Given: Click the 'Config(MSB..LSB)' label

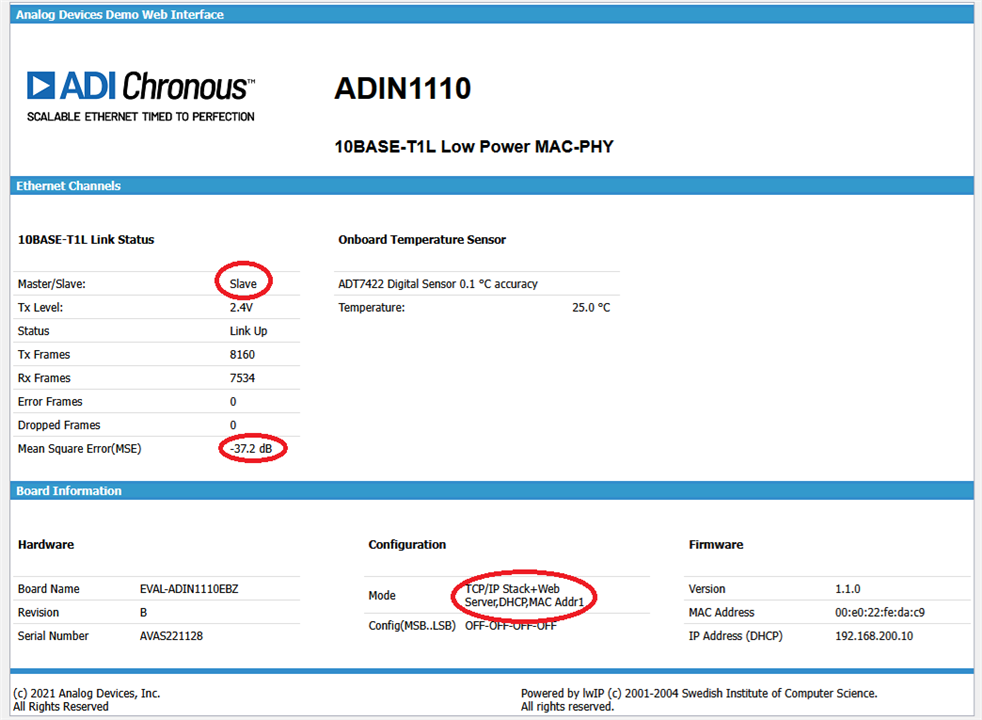Looking at the screenshot, I should (412, 625).
